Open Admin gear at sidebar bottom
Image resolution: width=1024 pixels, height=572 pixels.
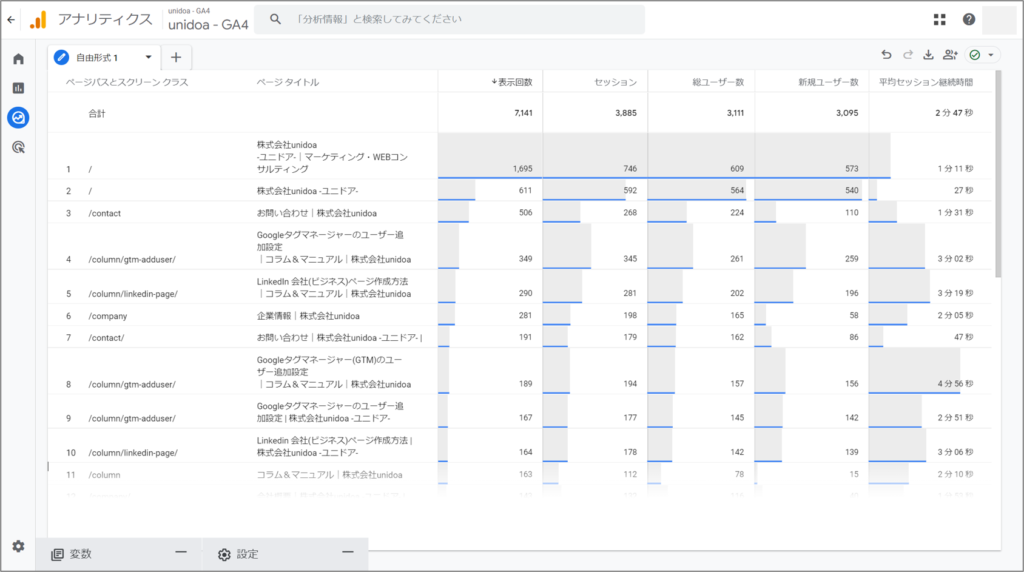[18, 546]
